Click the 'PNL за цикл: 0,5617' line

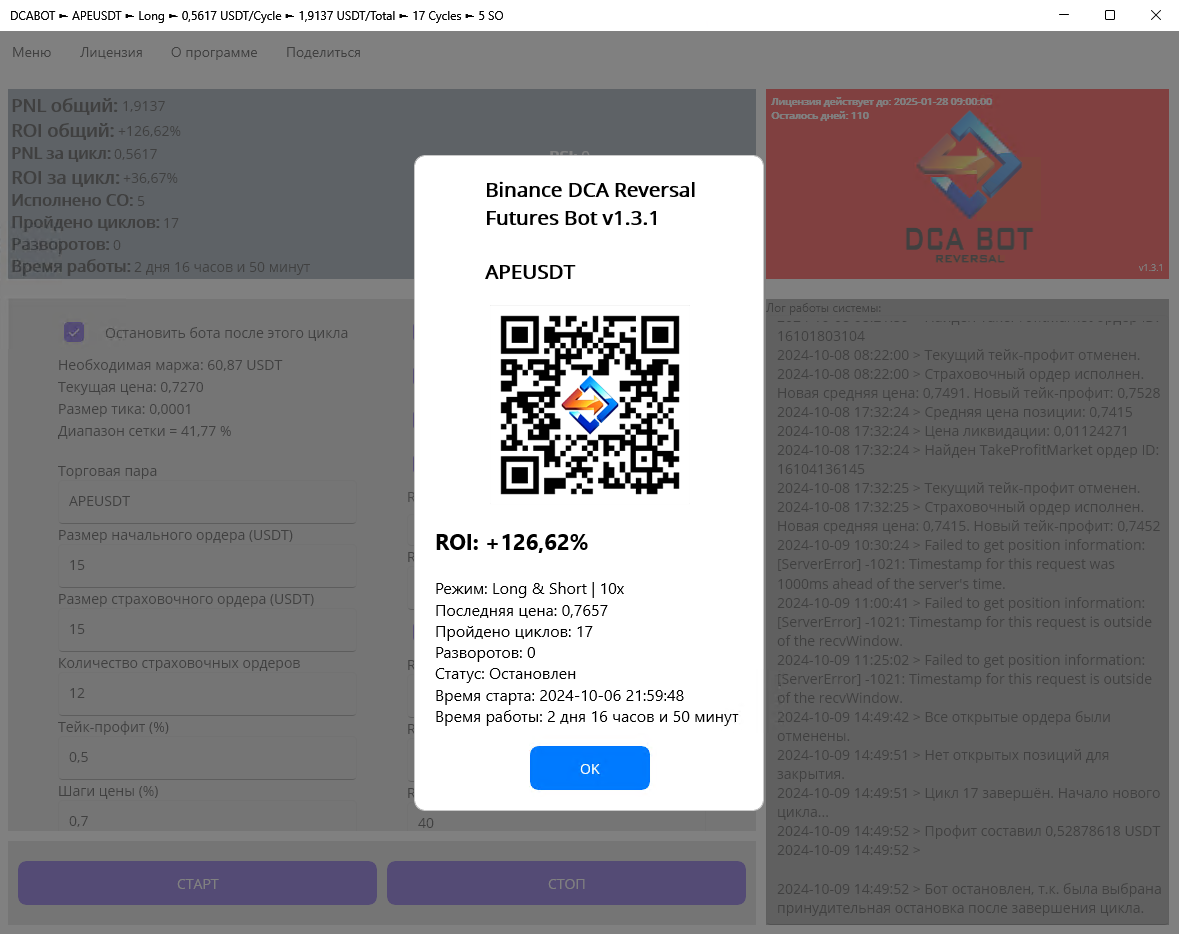84,154
